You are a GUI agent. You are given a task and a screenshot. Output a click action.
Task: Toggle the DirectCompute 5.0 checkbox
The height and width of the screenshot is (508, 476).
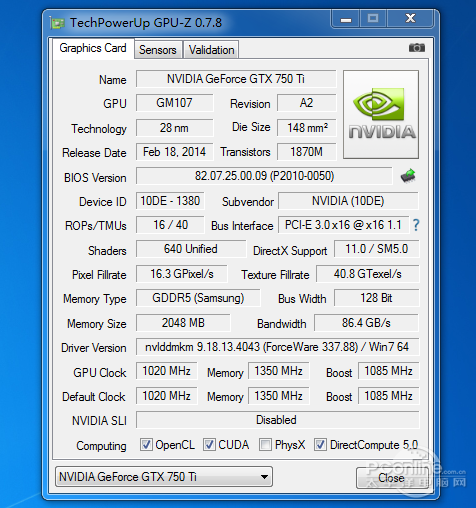[320, 445]
